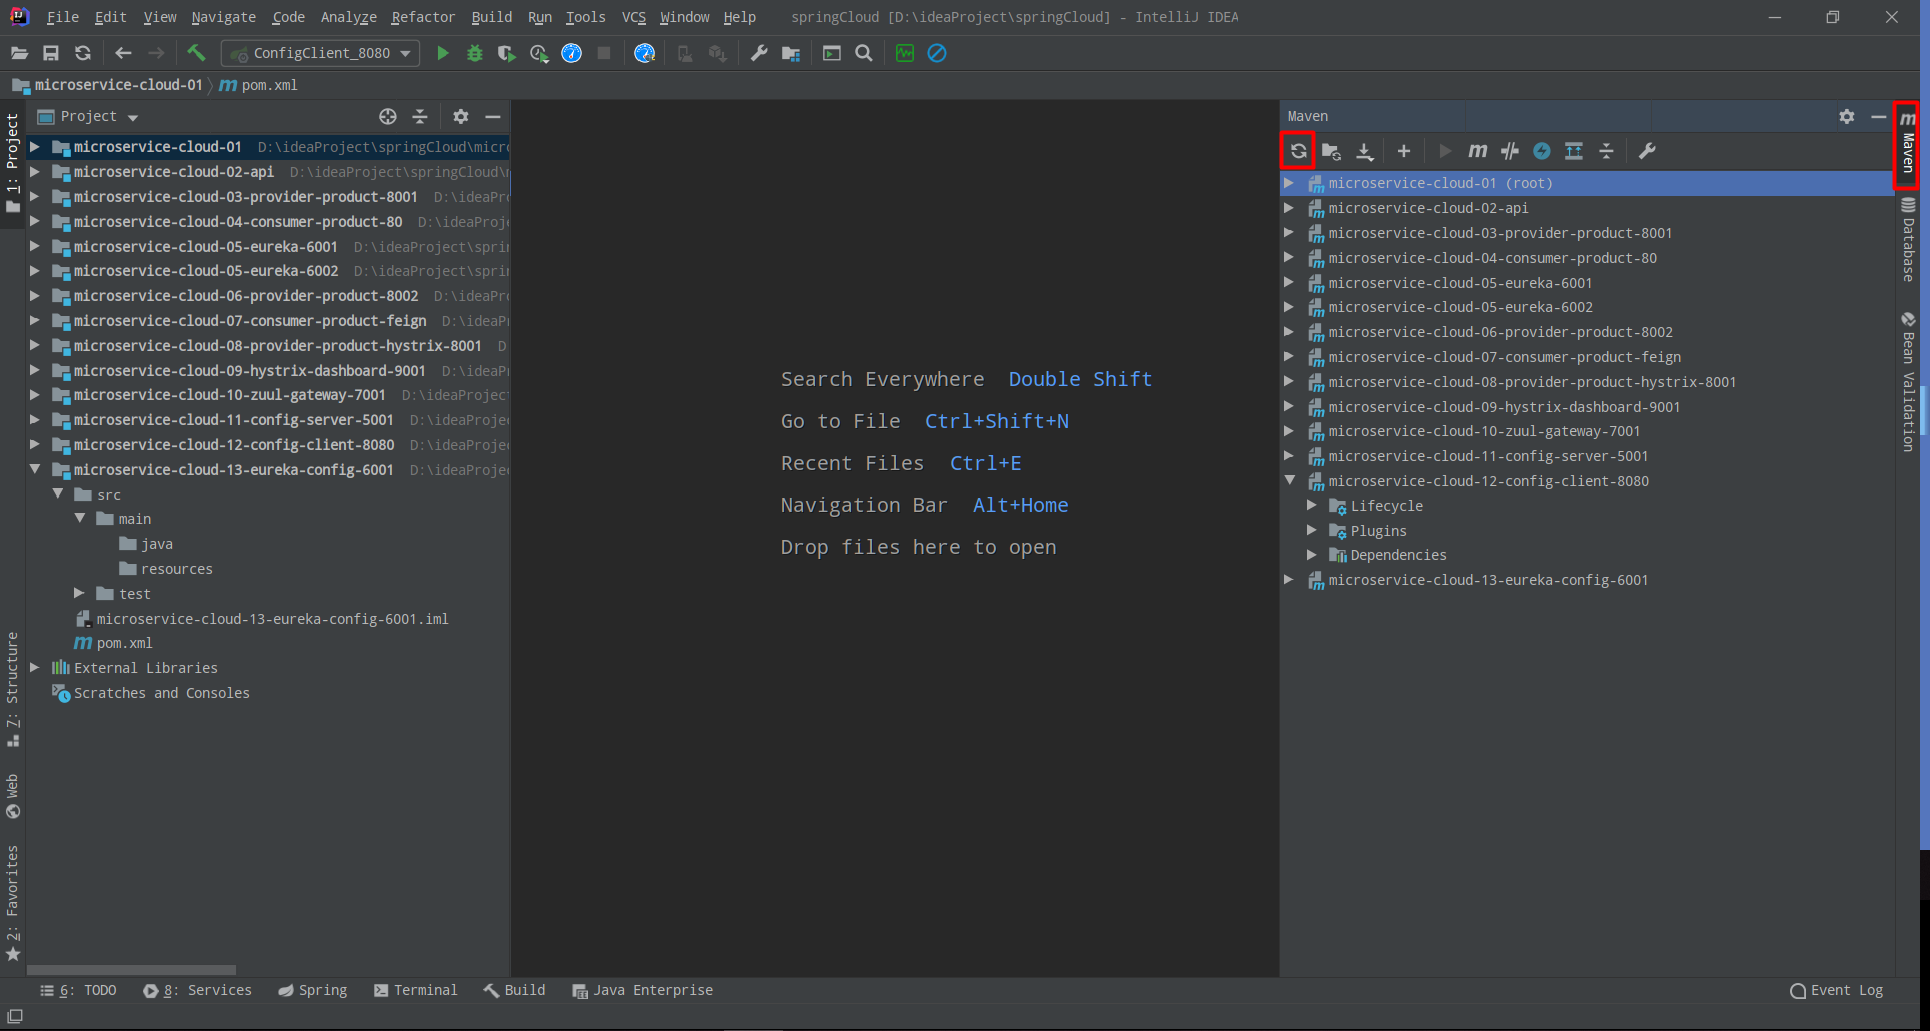Toggle the Favorites side tab

[12, 903]
